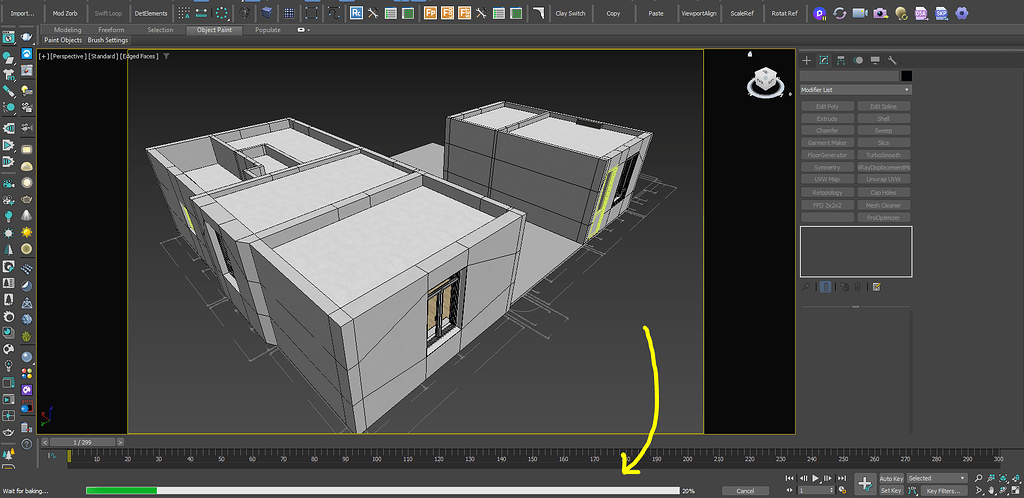Switch to the Populate ribbon tab
This screenshot has width=1024, height=498.
coord(268,30)
